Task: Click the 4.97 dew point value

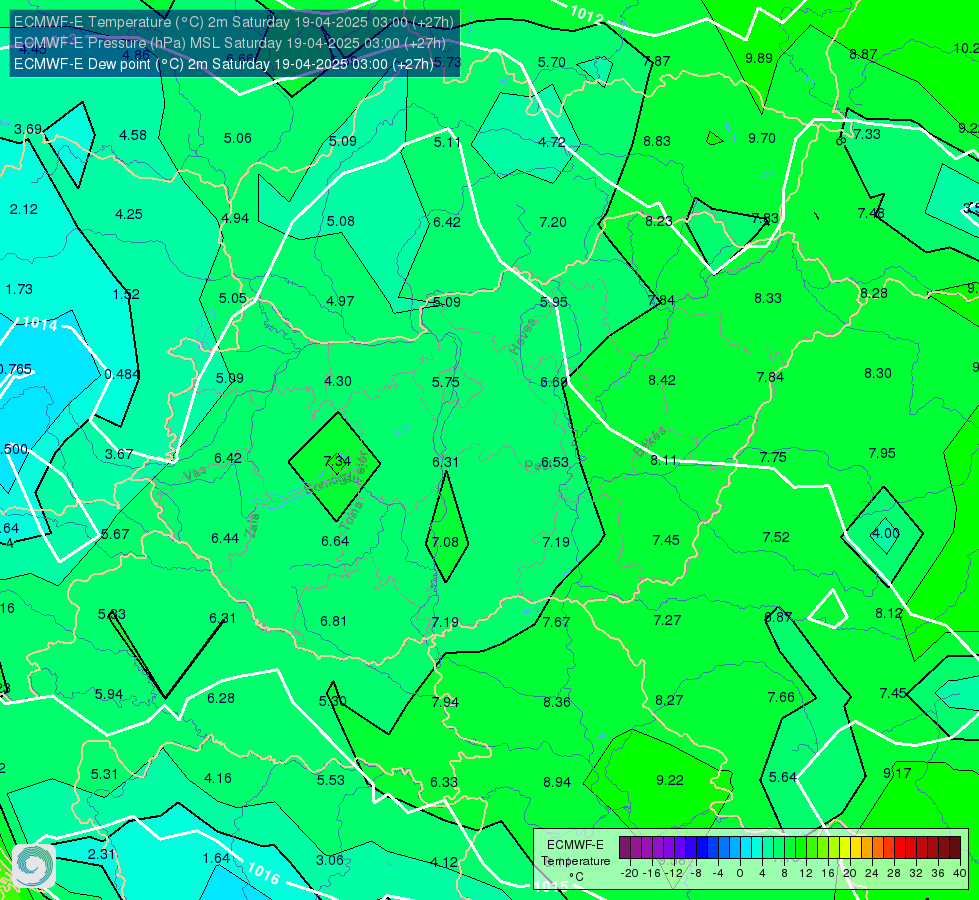Action: click(x=340, y=301)
